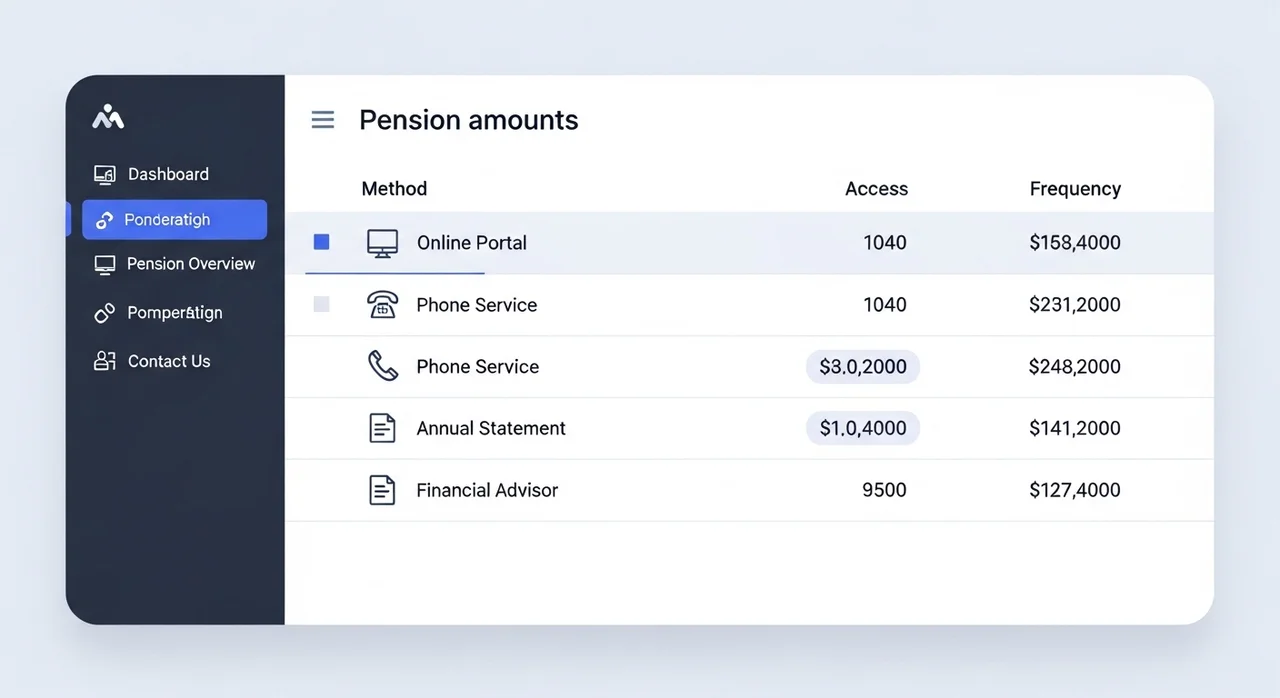Sort by the Frequency column header
This screenshot has height=698, width=1280.
coord(1075,189)
